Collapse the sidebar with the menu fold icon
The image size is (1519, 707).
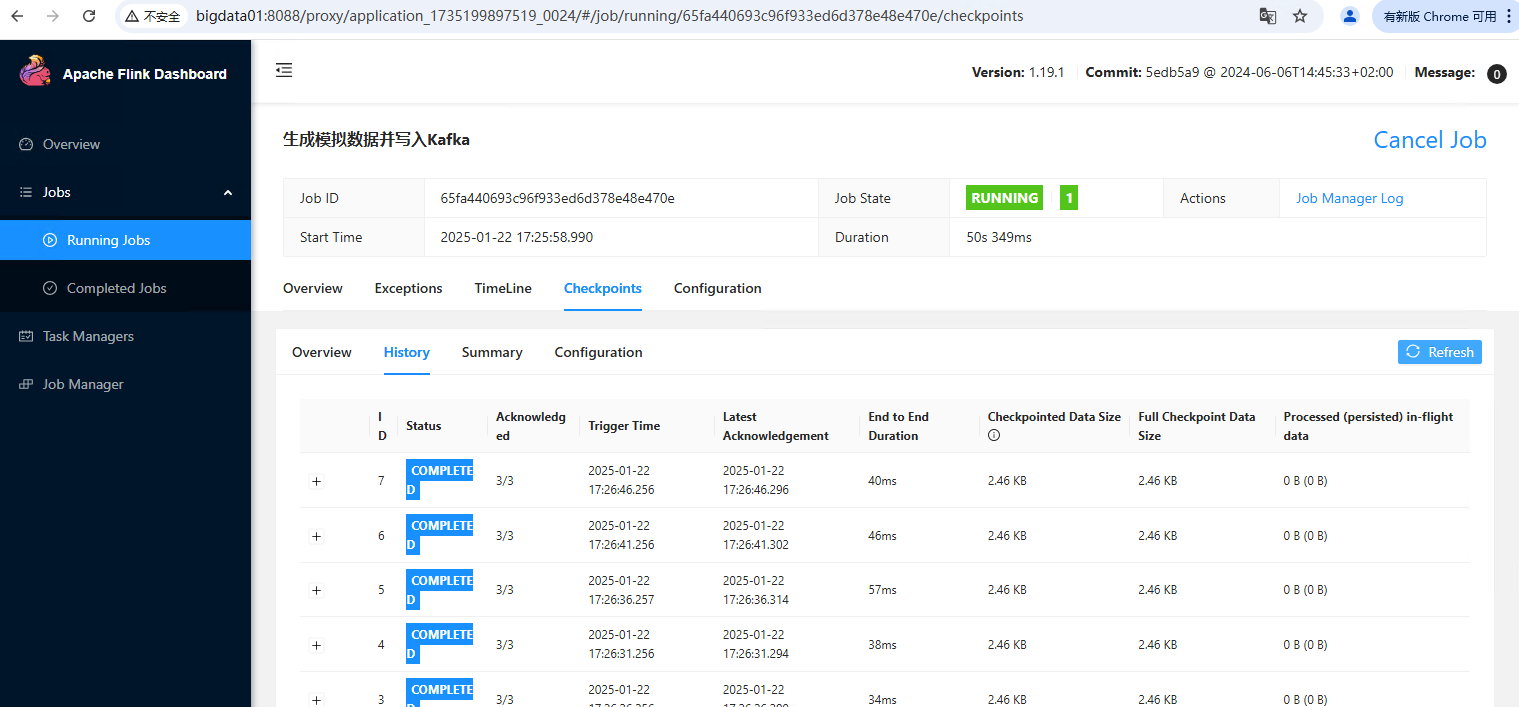pos(284,70)
